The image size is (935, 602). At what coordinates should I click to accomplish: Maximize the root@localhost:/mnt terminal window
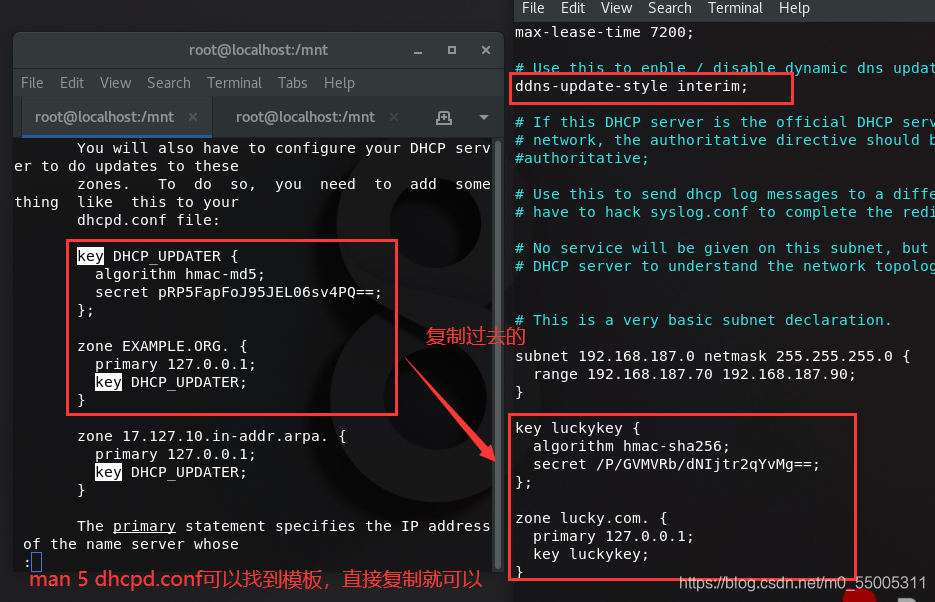452,50
